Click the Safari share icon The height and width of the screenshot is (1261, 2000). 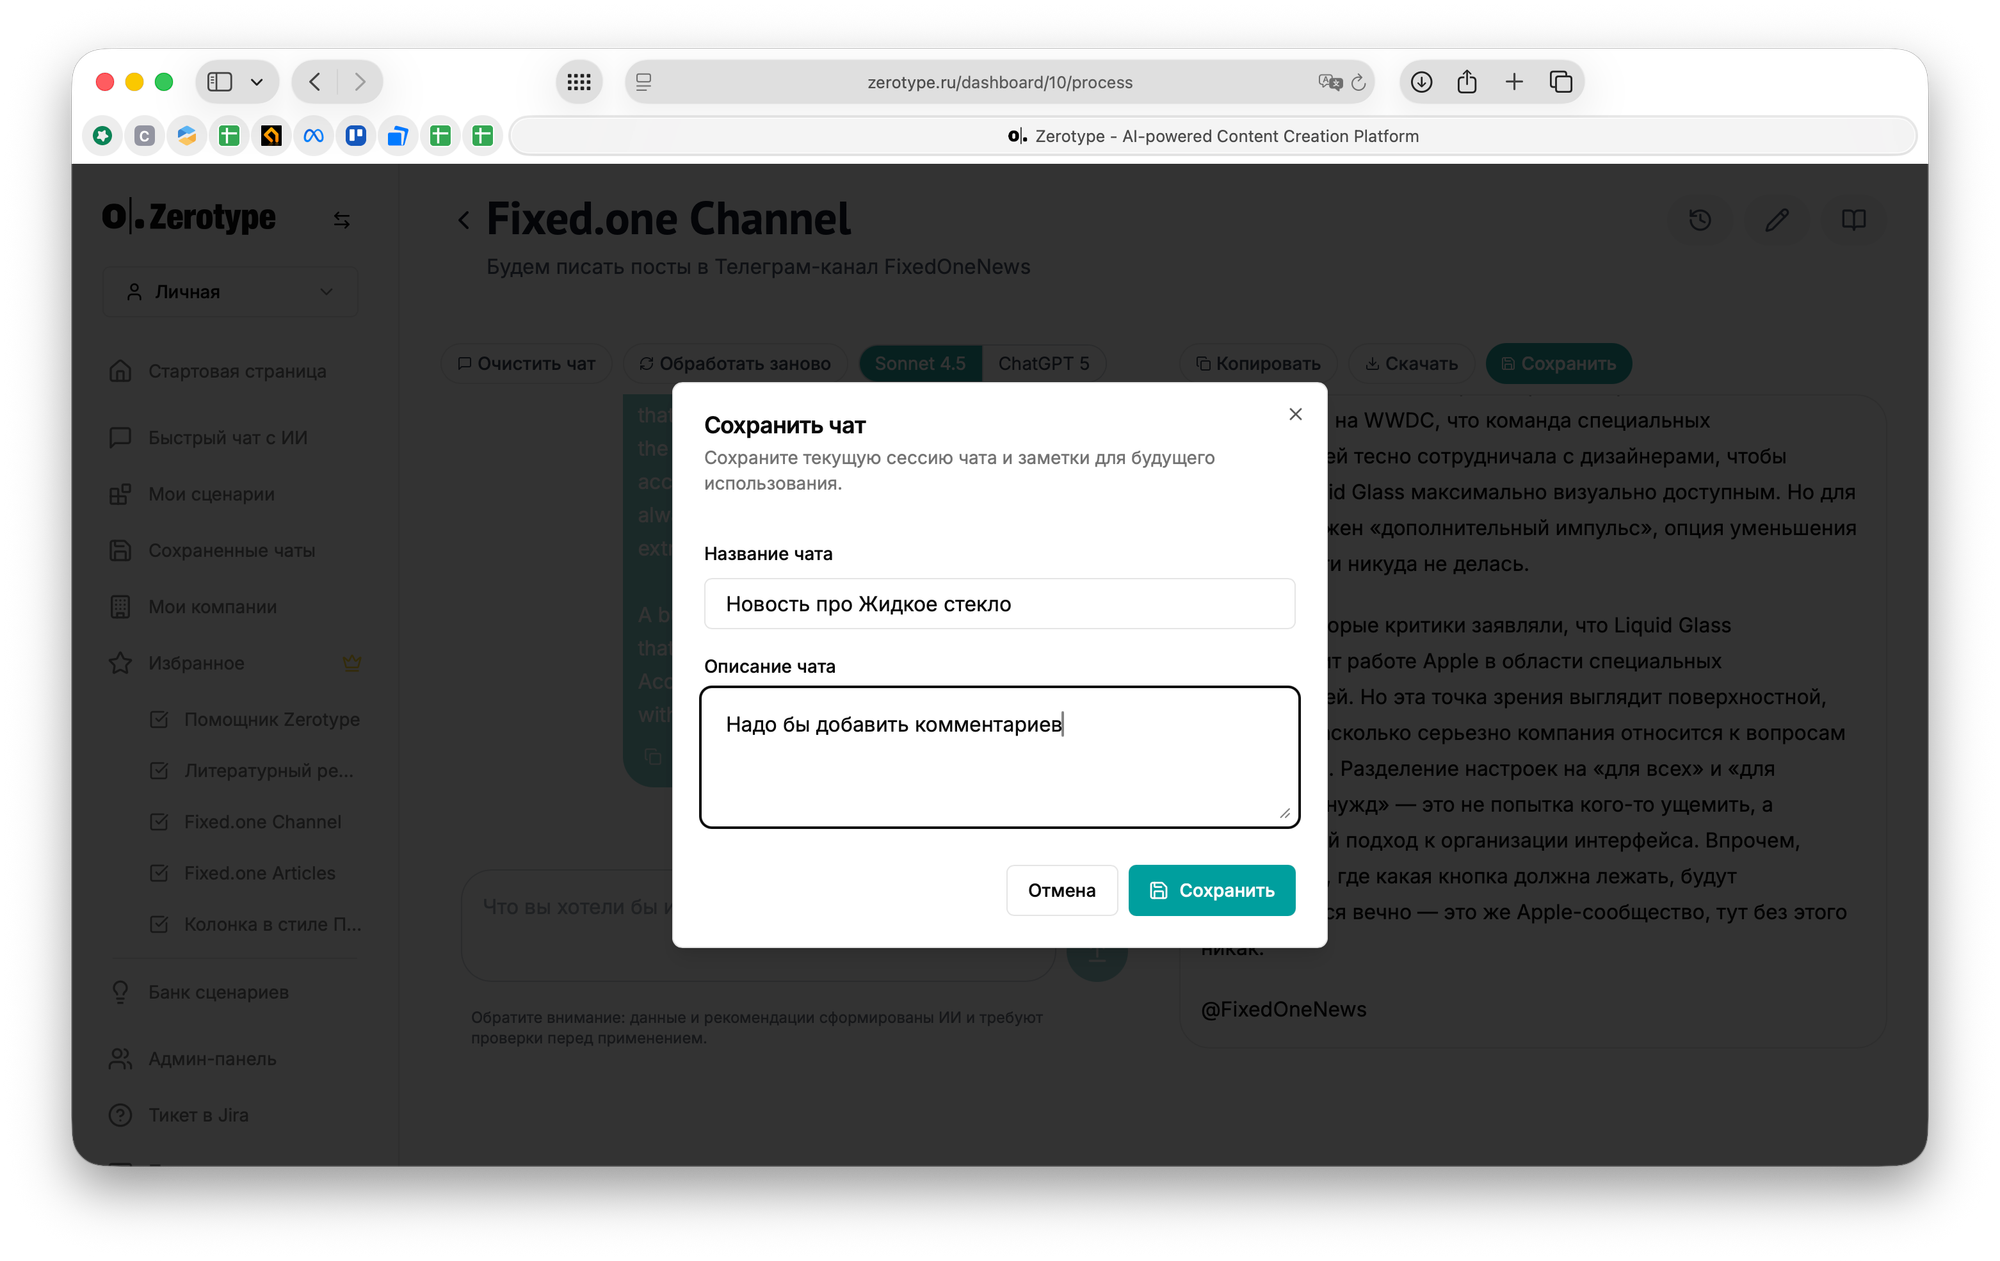(1467, 82)
